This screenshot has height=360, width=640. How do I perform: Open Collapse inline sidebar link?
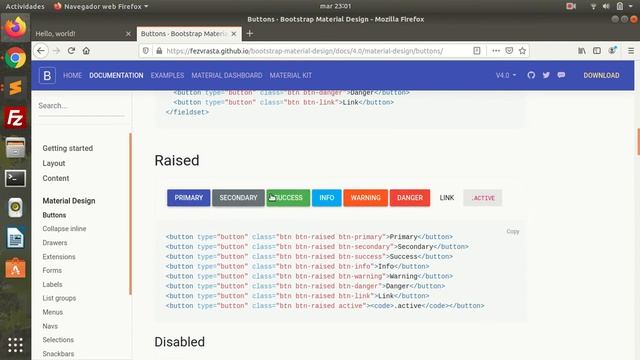click(x=64, y=229)
